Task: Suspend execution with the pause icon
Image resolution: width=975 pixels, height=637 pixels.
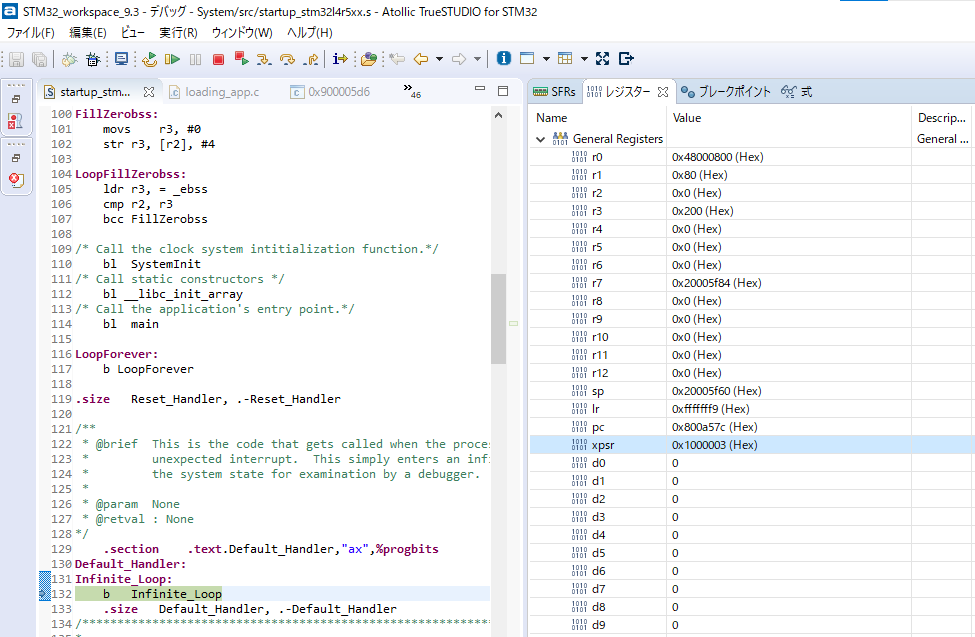Action: coord(195,59)
